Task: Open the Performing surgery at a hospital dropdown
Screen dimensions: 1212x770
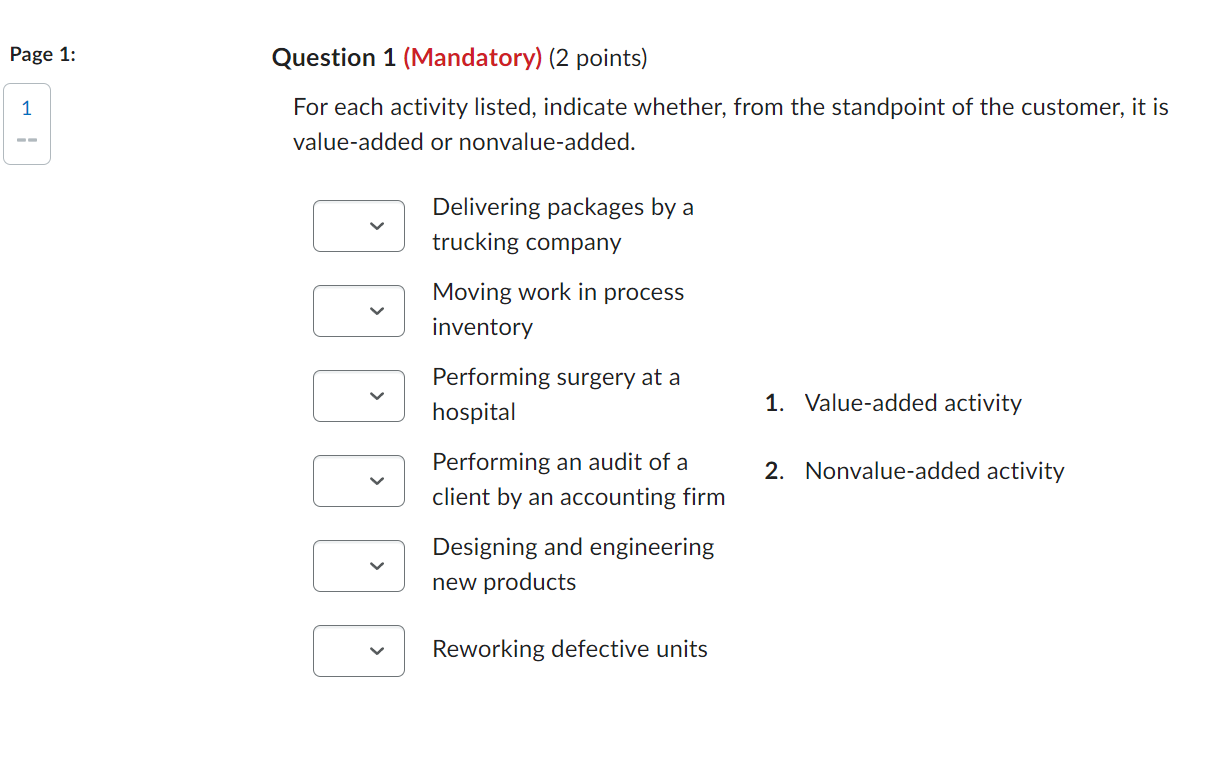Action: (x=359, y=396)
